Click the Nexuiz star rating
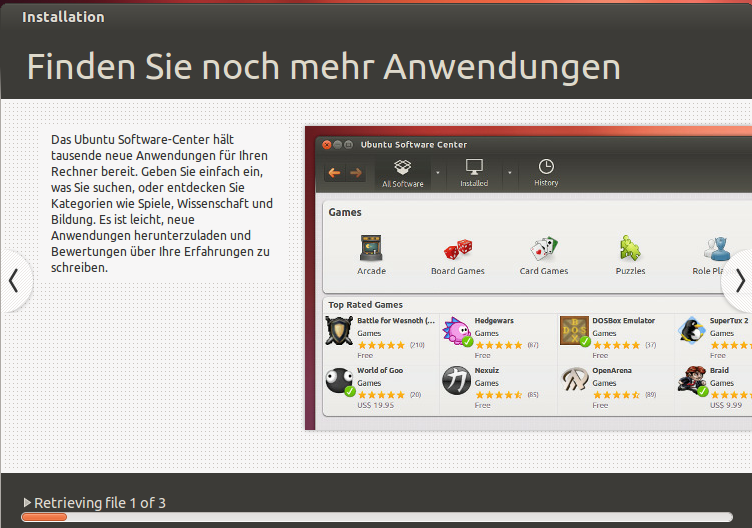The image size is (752, 528). (x=499, y=395)
